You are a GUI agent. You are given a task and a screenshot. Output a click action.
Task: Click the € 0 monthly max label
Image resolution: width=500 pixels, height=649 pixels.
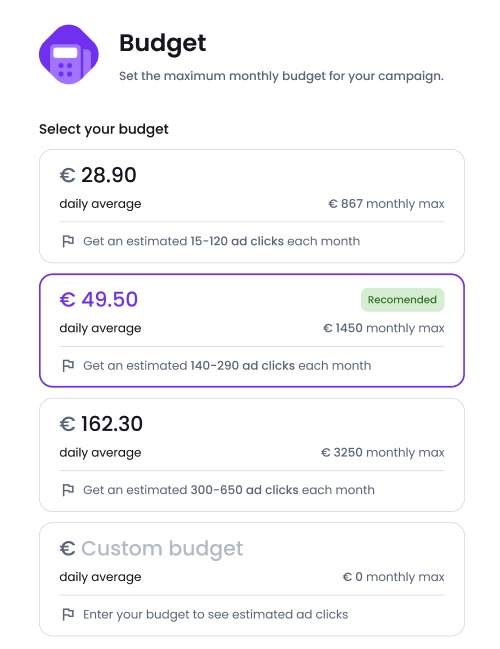click(393, 577)
